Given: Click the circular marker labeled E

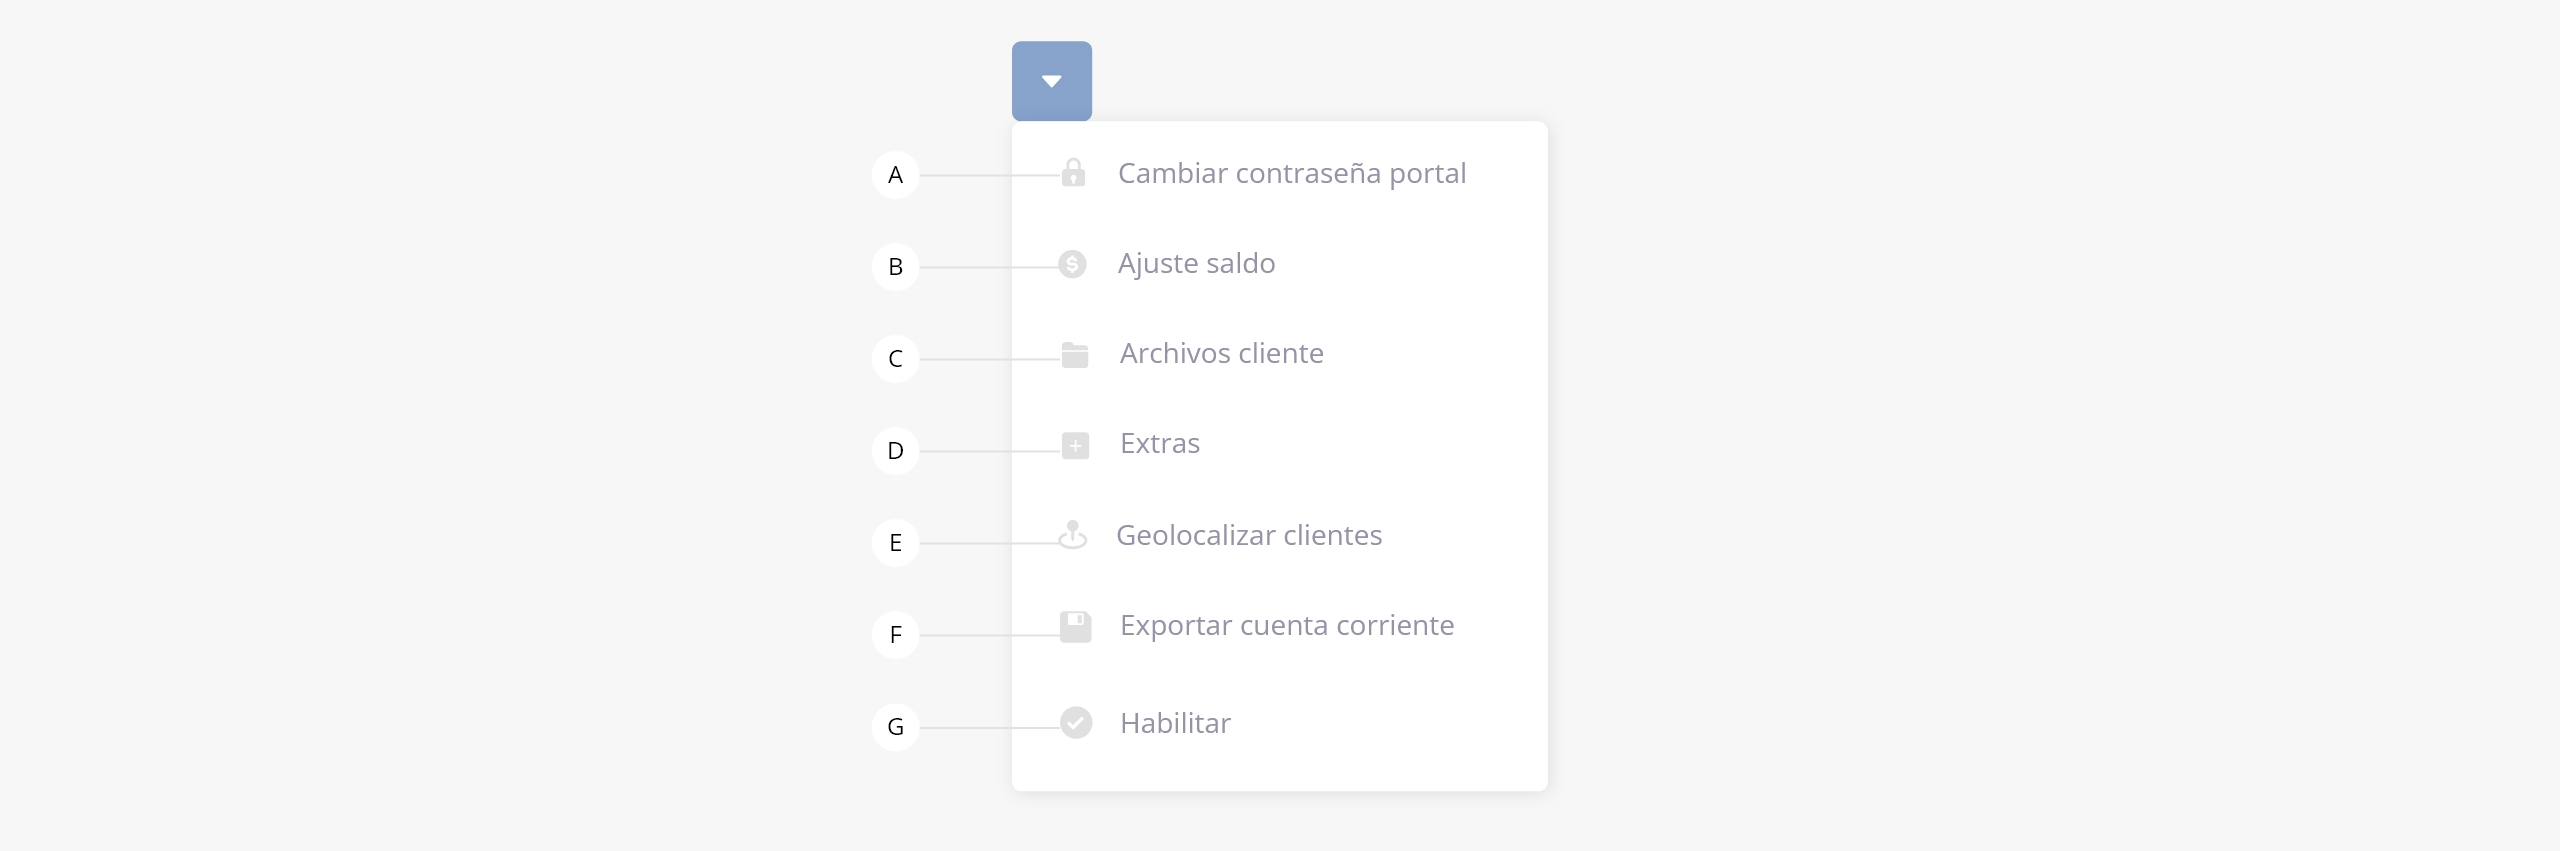Looking at the screenshot, I should coord(896,543).
